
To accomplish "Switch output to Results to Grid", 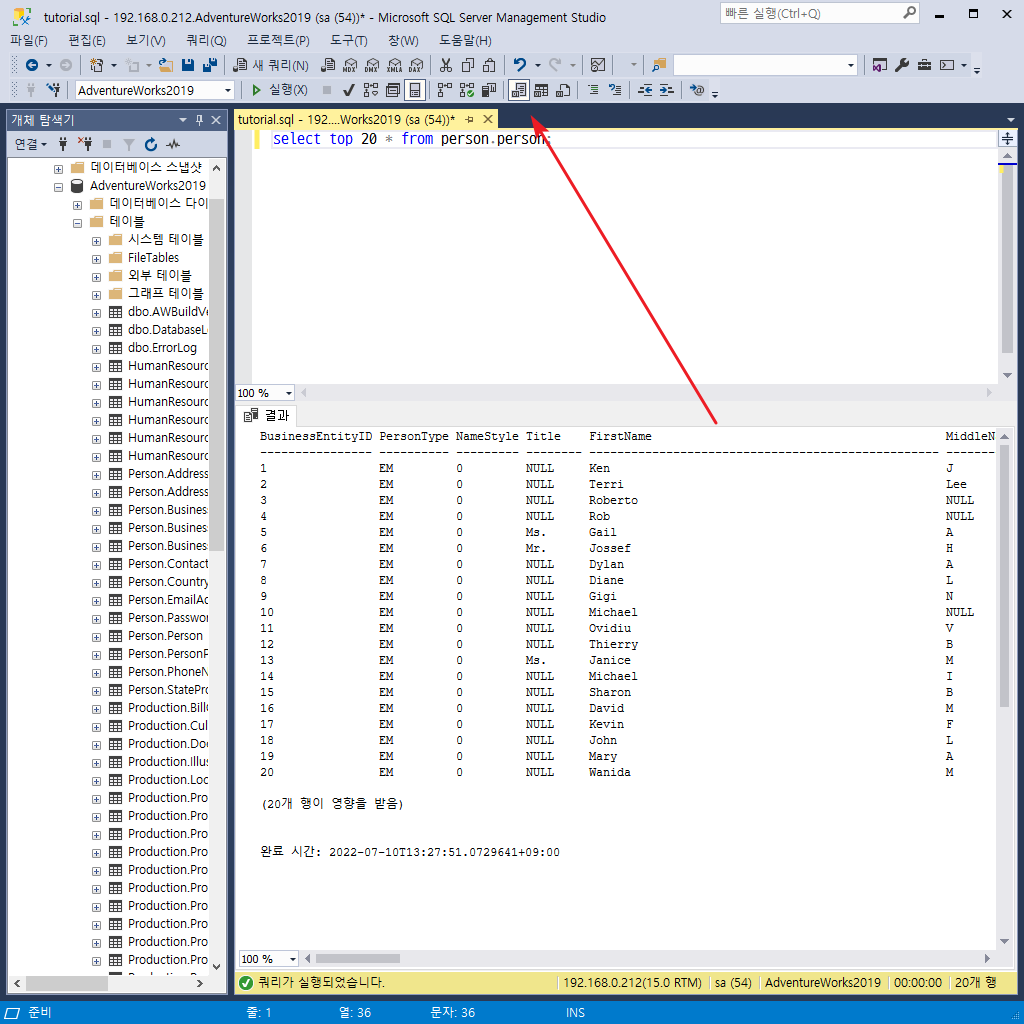I will click(x=541, y=90).
